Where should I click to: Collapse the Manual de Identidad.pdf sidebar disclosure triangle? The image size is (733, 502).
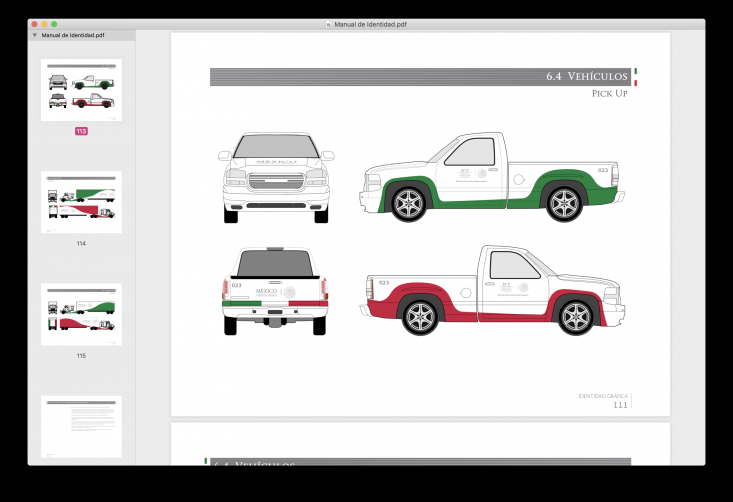[35, 35]
